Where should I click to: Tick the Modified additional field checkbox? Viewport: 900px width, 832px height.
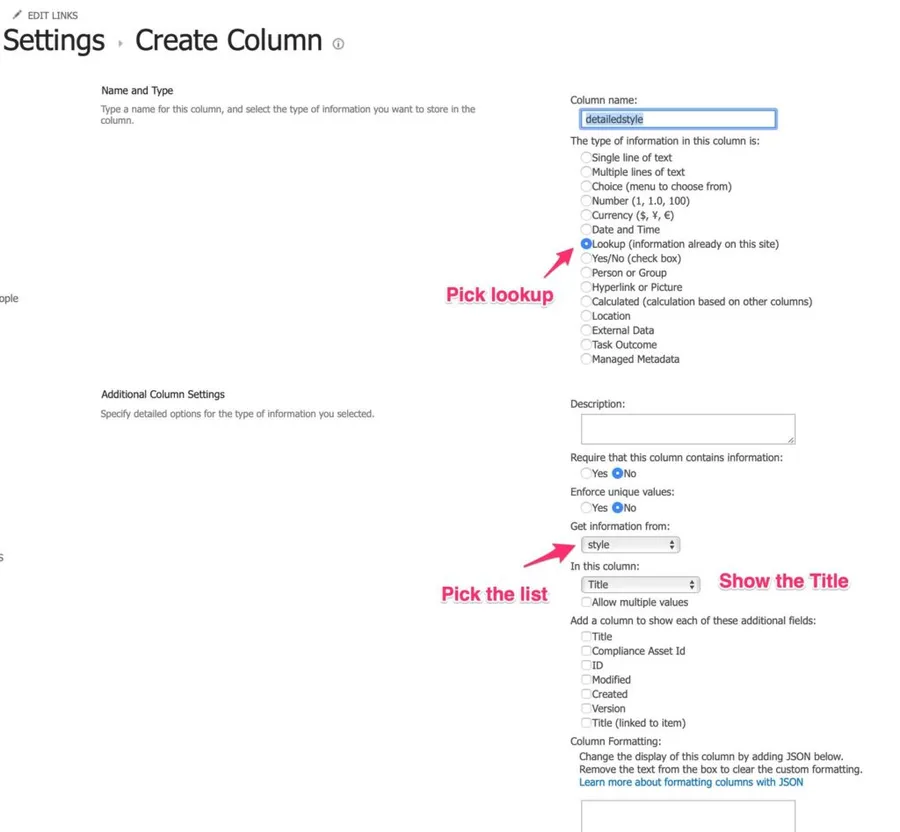point(586,680)
